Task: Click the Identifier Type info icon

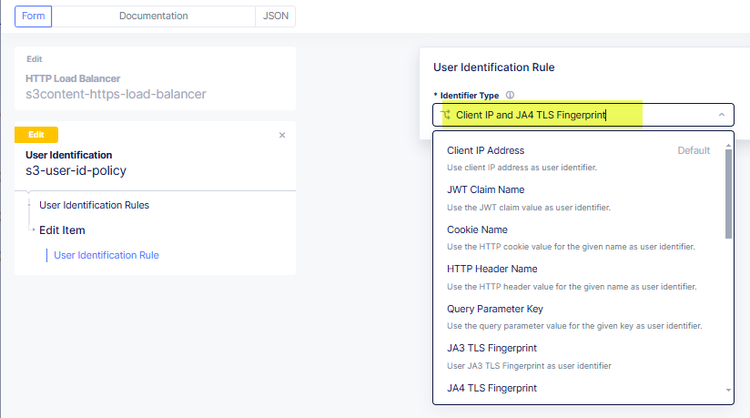Action: click(x=510, y=96)
